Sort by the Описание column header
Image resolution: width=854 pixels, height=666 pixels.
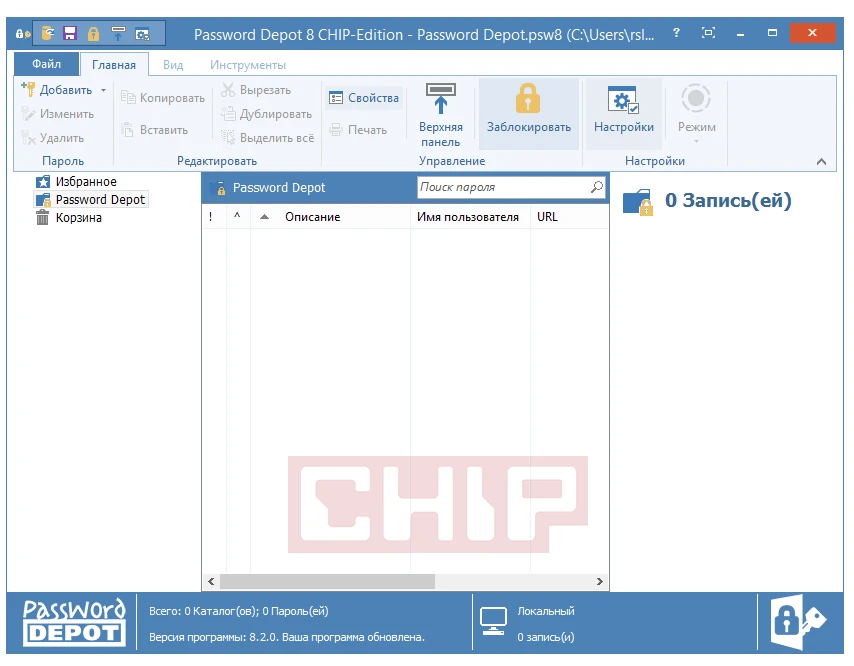[x=312, y=217]
